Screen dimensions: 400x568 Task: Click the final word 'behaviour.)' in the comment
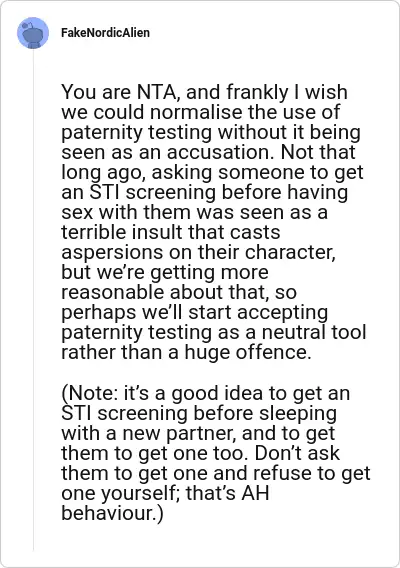(112, 513)
